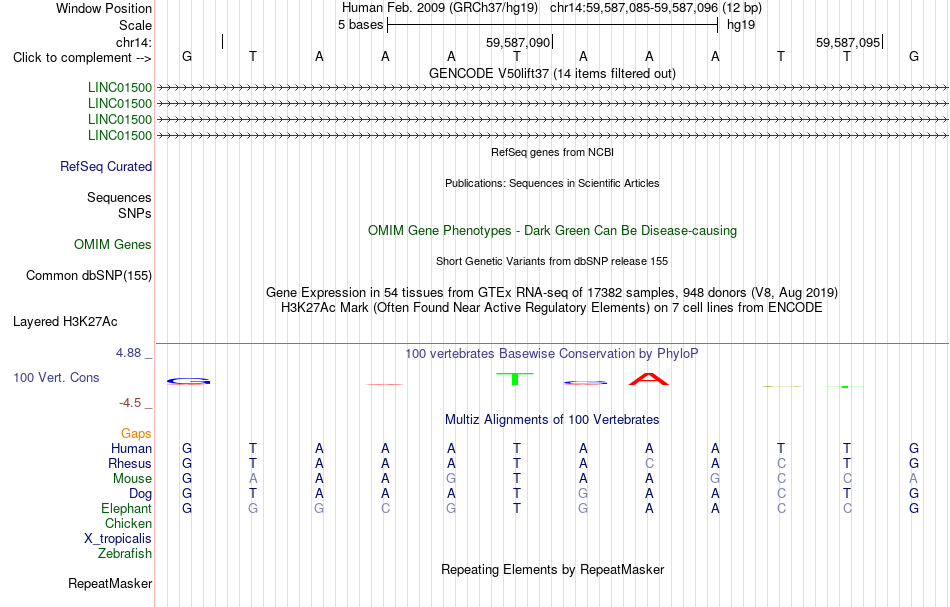Click the Window Position label
This screenshot has height=607, width=950.
pos(104,8)
